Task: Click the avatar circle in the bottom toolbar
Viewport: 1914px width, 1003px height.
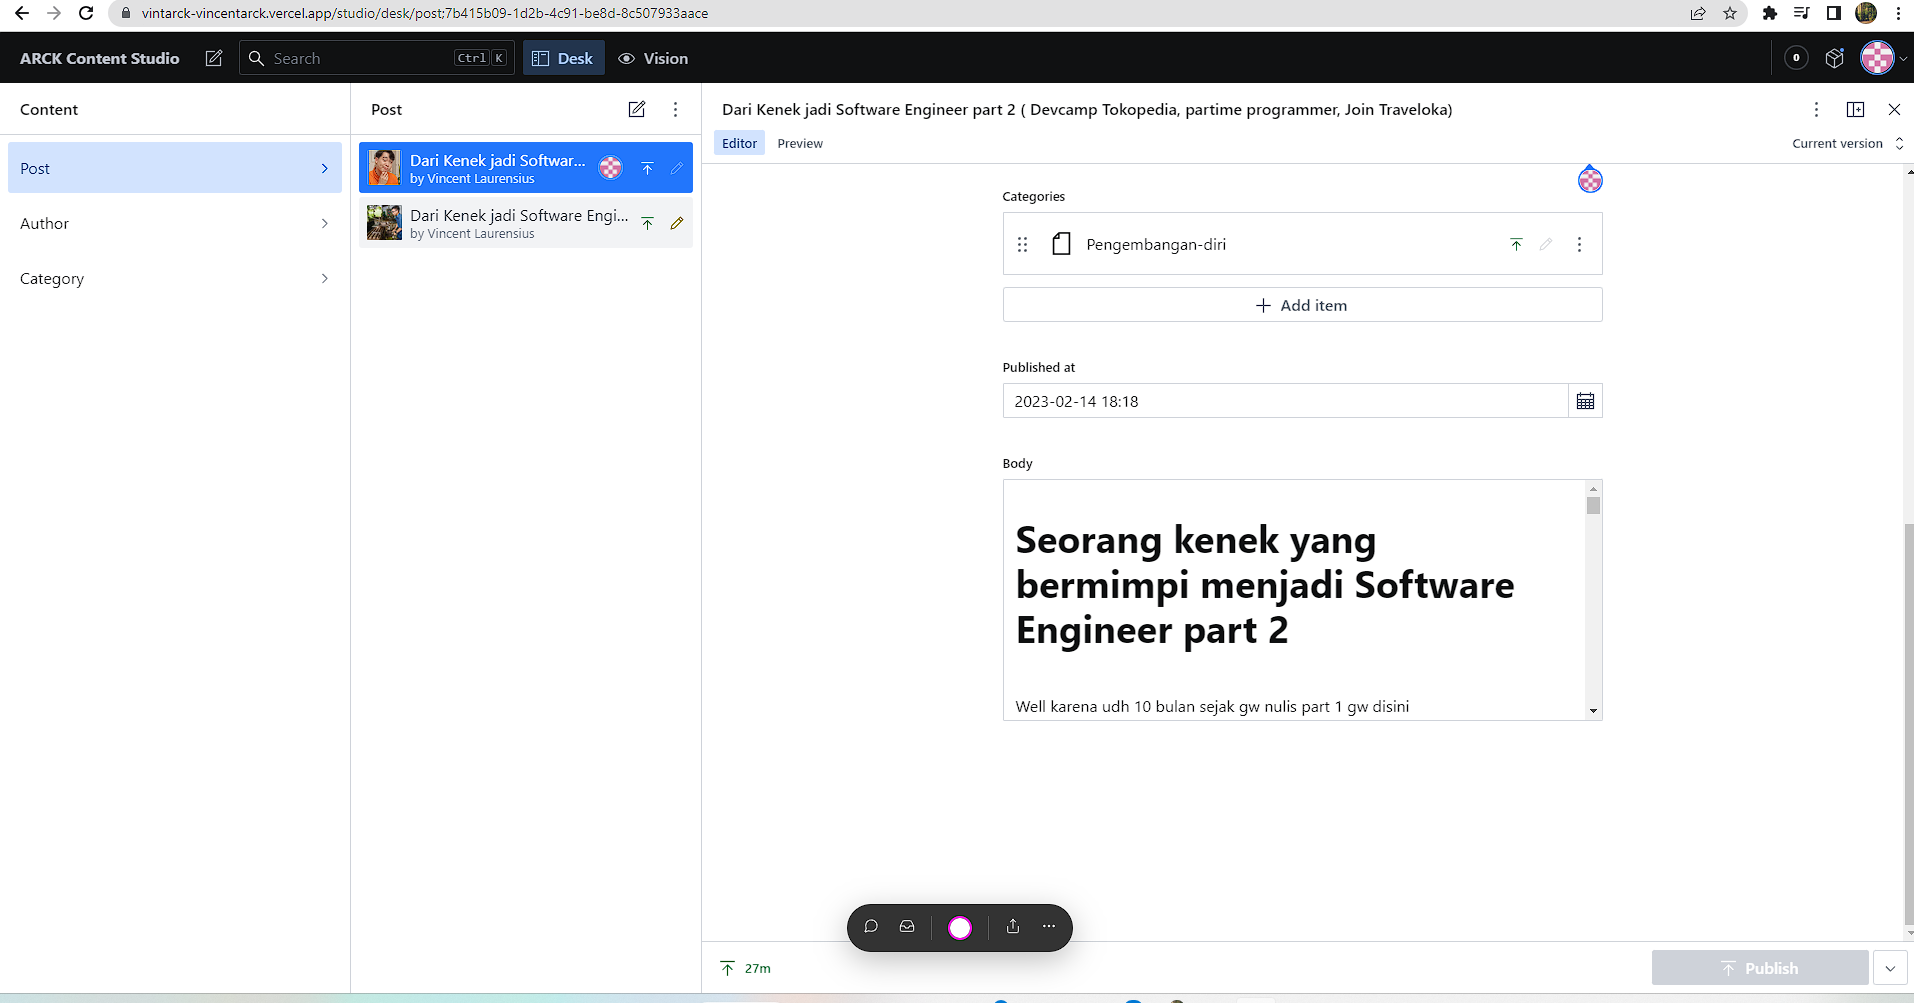Action: tap(959, 927)
